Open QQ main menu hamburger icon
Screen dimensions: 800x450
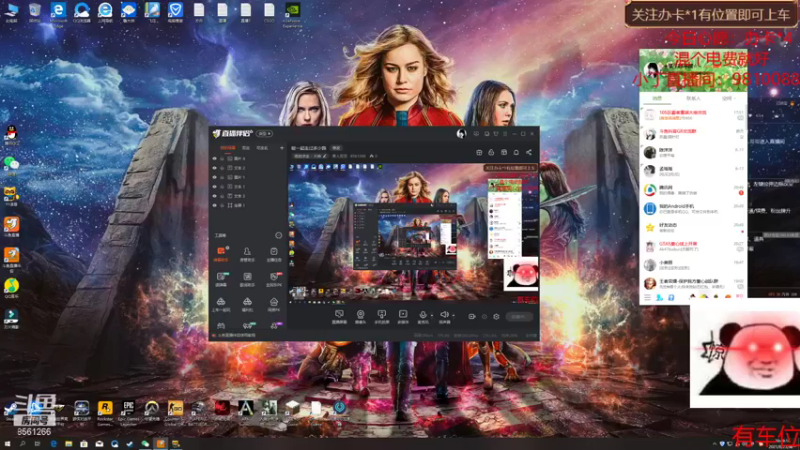point(647,297)
